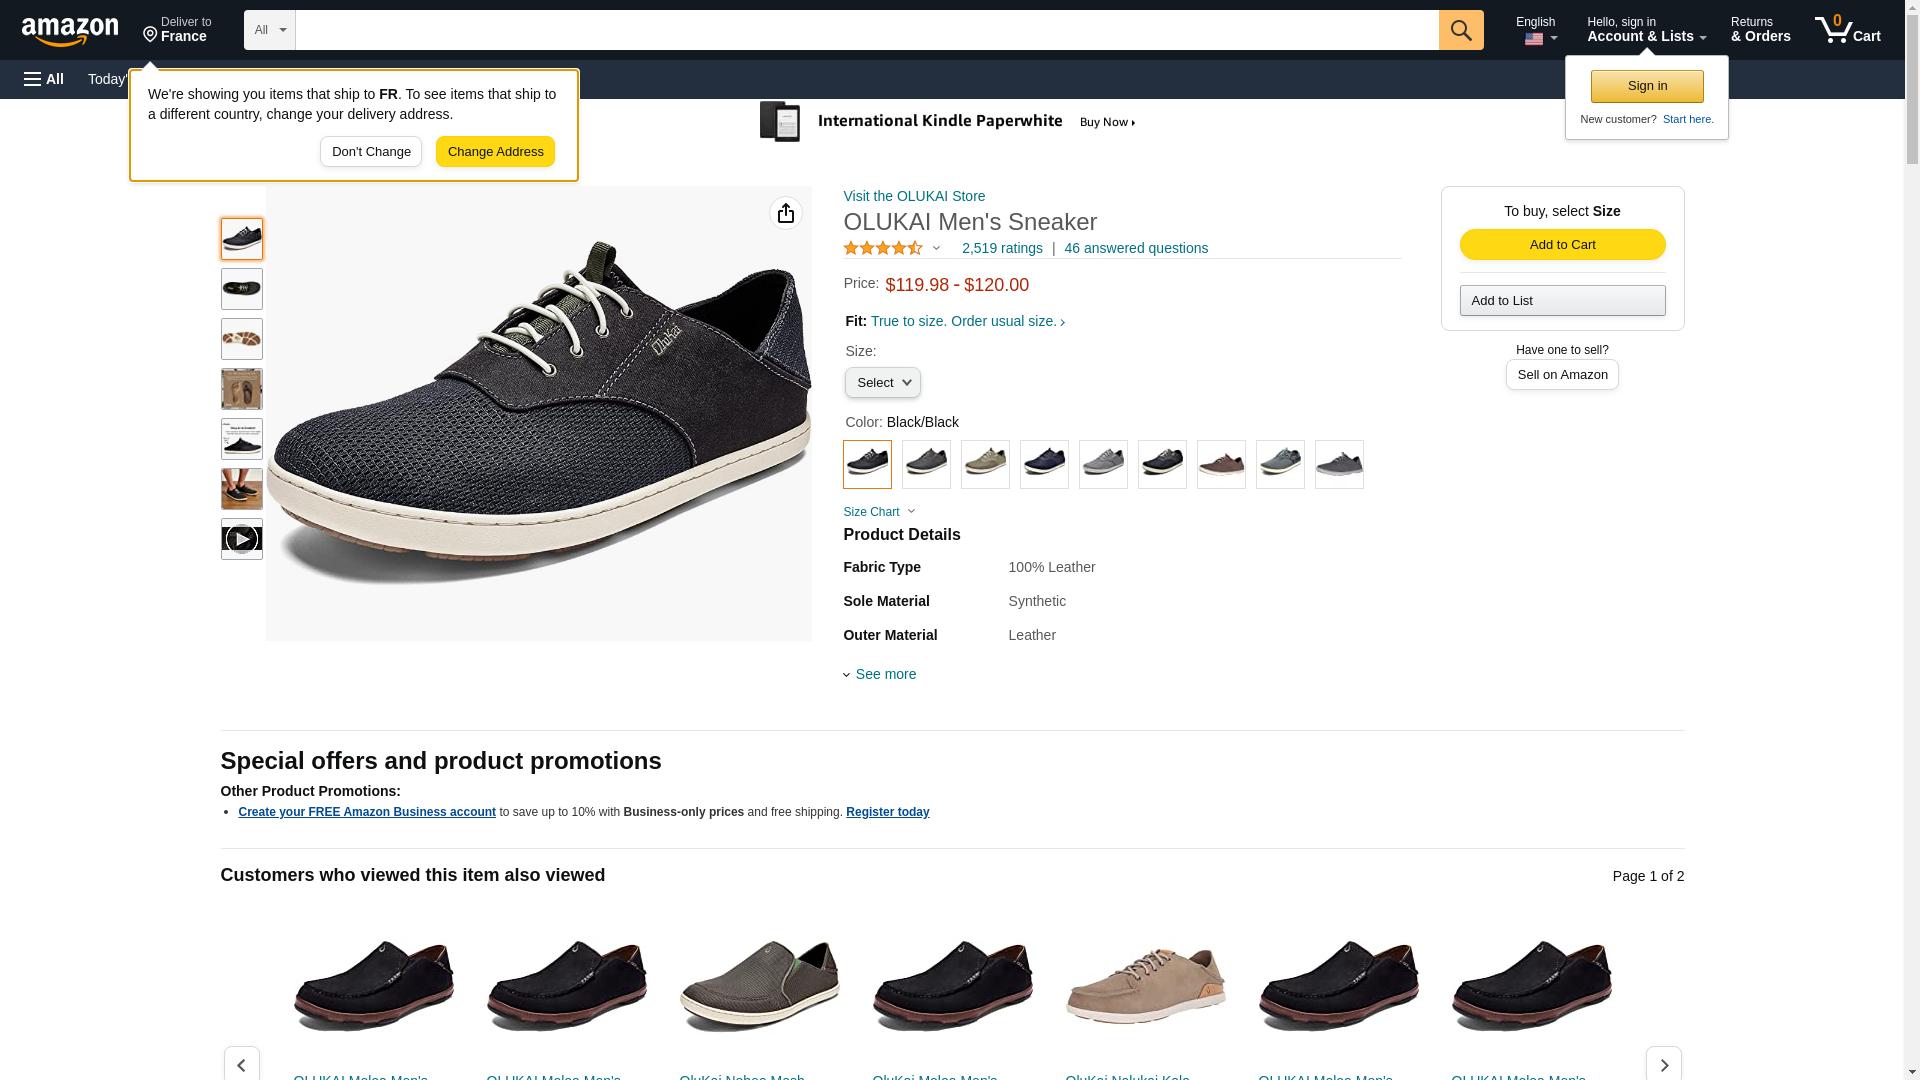The height and width of the screenshot is (1080, 1920).
Task: Play the product video thumbnail
Action: (241, 539)
